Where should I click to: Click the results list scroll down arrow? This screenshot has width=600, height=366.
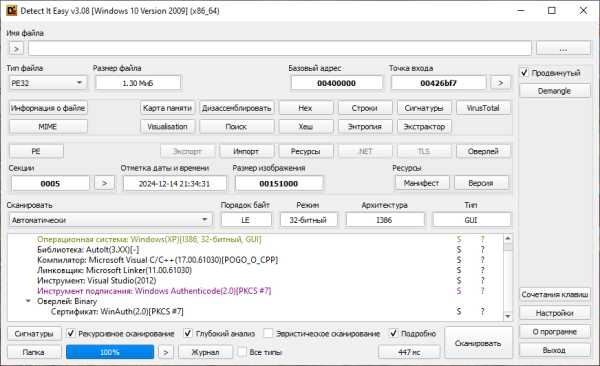tap(508, 316)
